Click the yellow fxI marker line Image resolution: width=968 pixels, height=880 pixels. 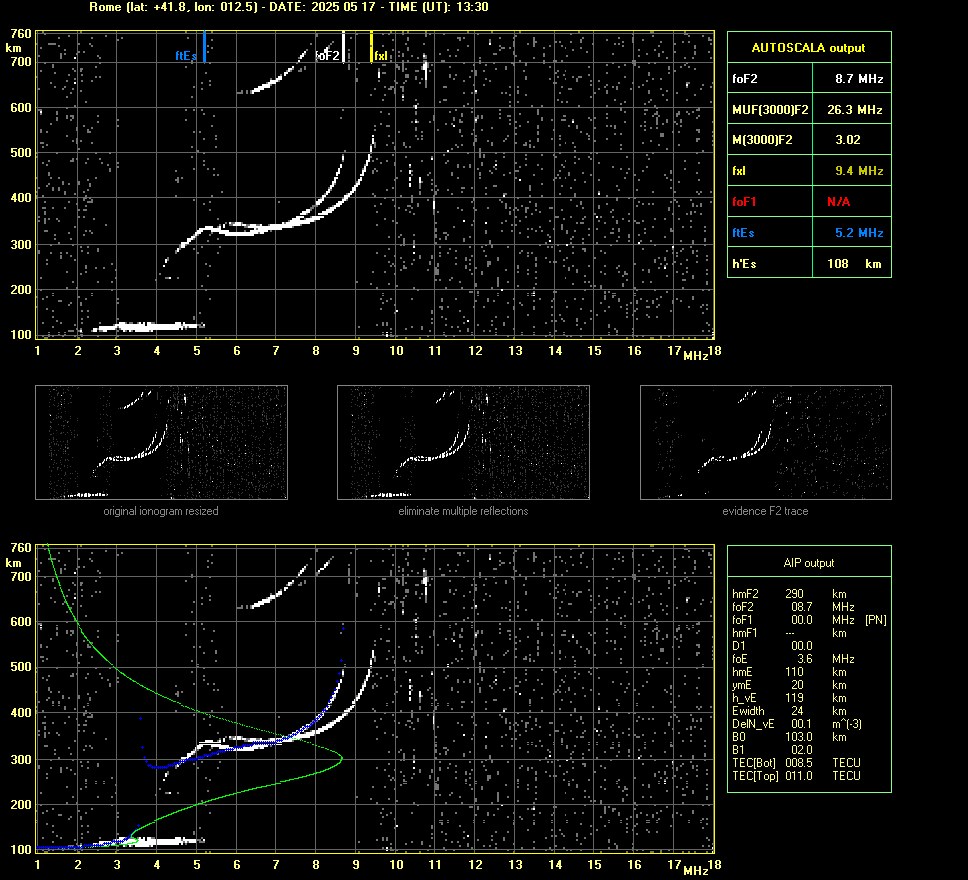(x=371, y=47)
